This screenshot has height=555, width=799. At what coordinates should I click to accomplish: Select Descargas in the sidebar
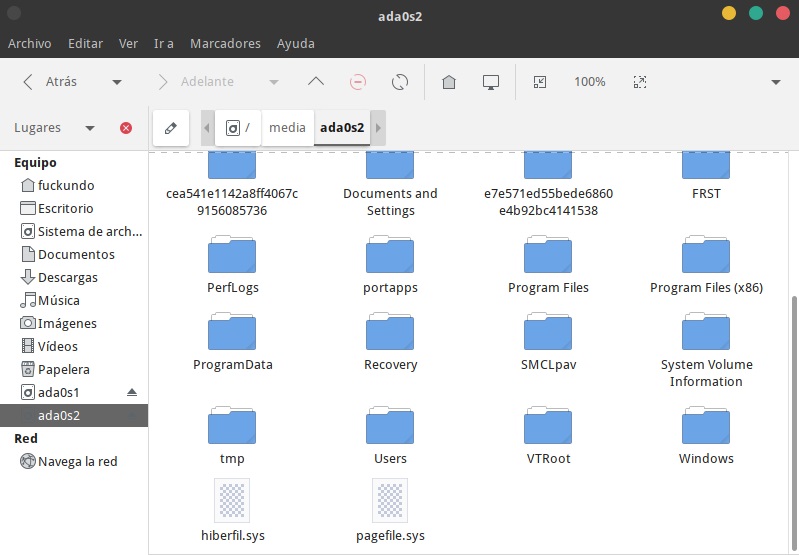pyautogui.click(x=74, y=277)
